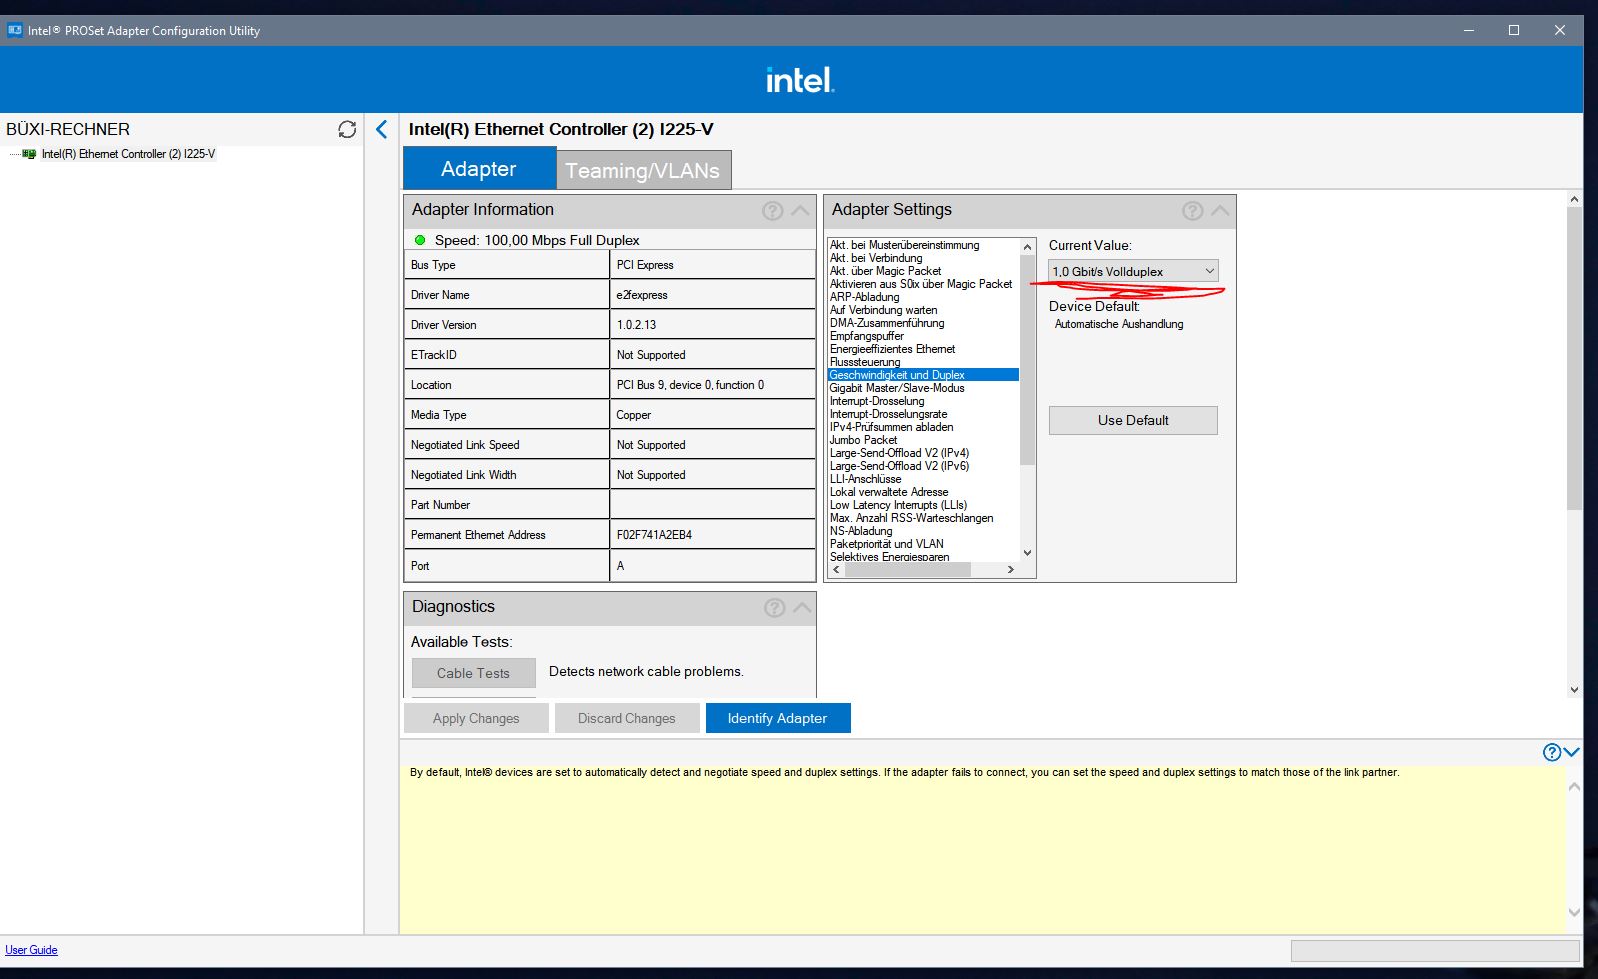Open help for Adapter Information panel
The width and height of the screenshot is (1598, 979).
[x=772, y=210]
